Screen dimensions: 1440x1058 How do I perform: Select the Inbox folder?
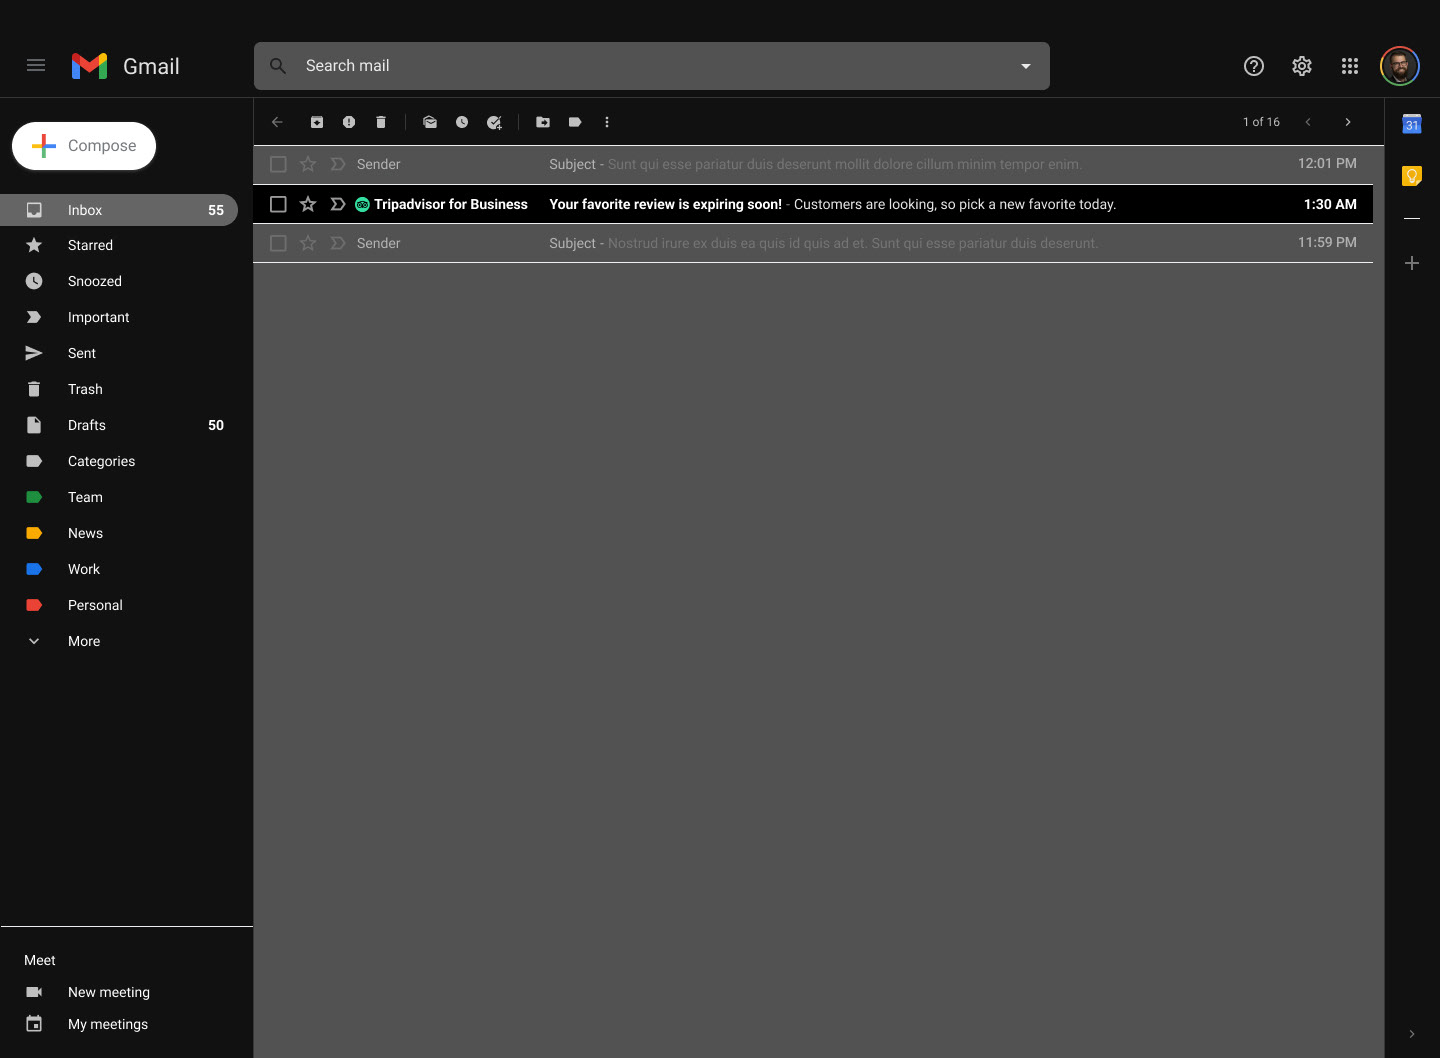point(119,210)
